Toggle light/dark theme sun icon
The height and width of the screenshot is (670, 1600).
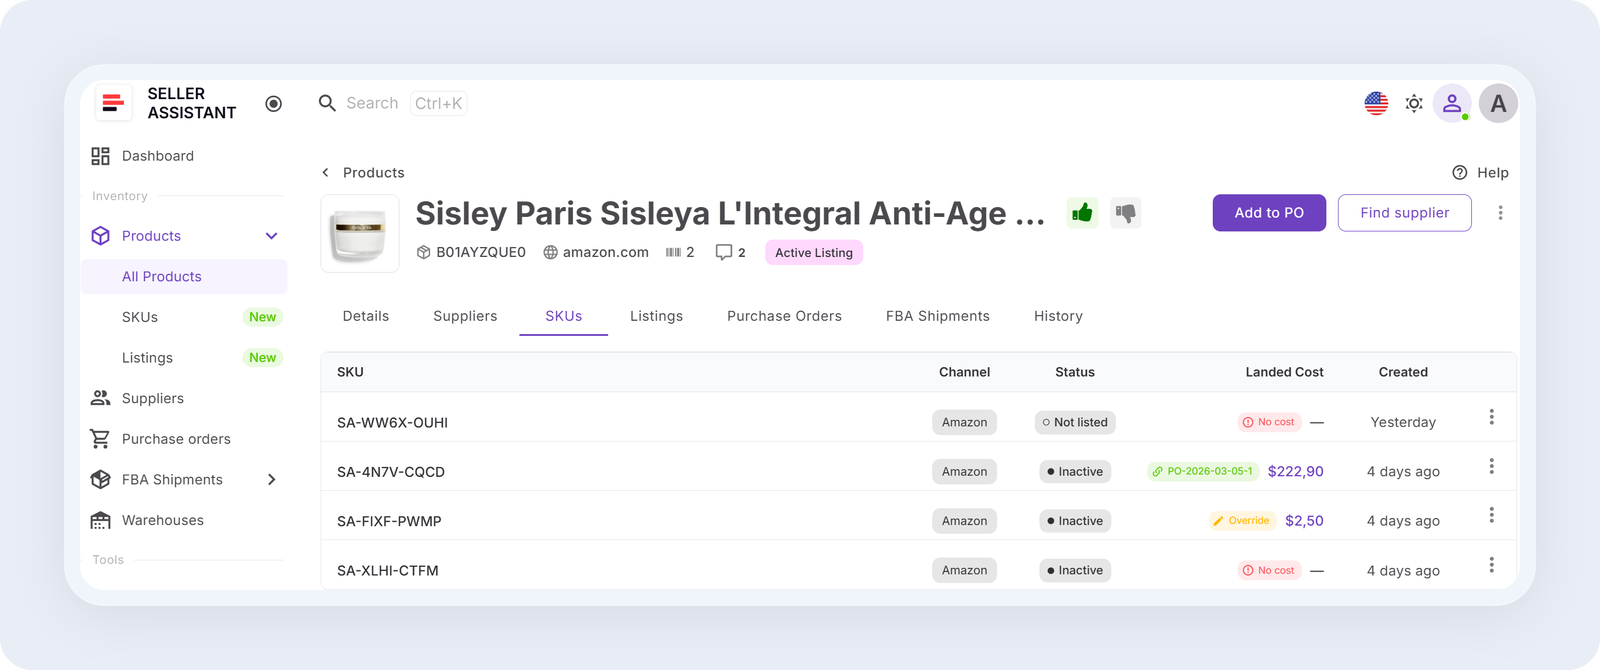point(1414,103)
